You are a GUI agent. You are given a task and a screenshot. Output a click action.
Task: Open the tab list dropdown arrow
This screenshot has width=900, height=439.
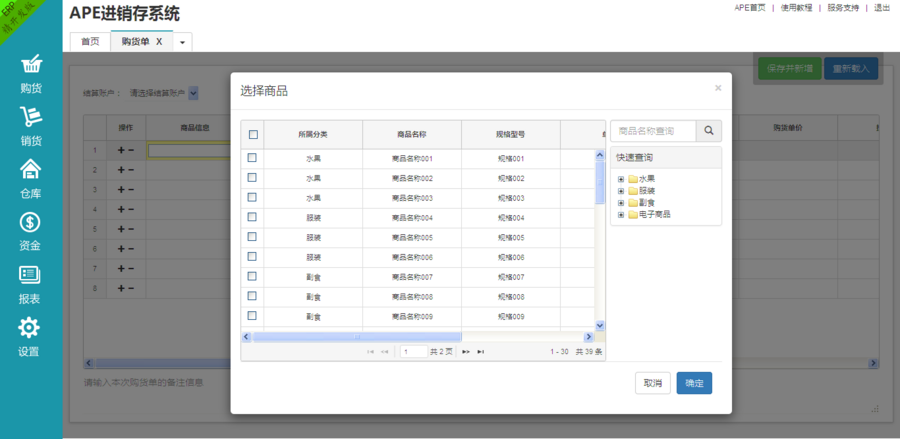(x=183, y=42)
